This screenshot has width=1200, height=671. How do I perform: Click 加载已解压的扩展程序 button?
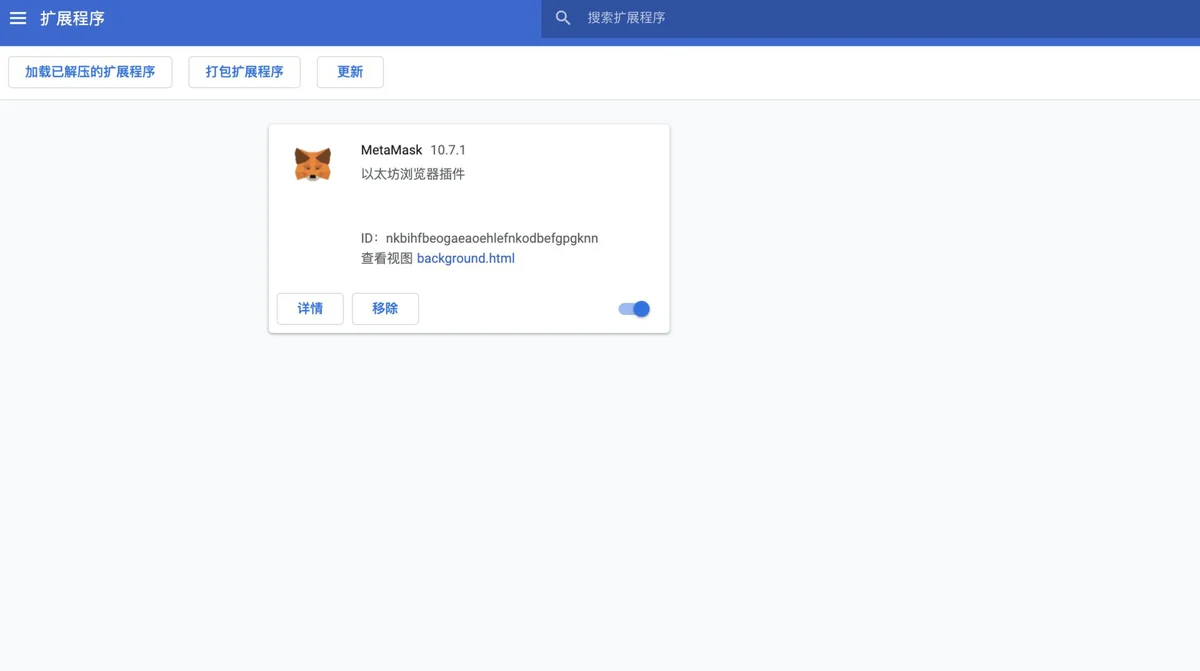pos(90,72)
